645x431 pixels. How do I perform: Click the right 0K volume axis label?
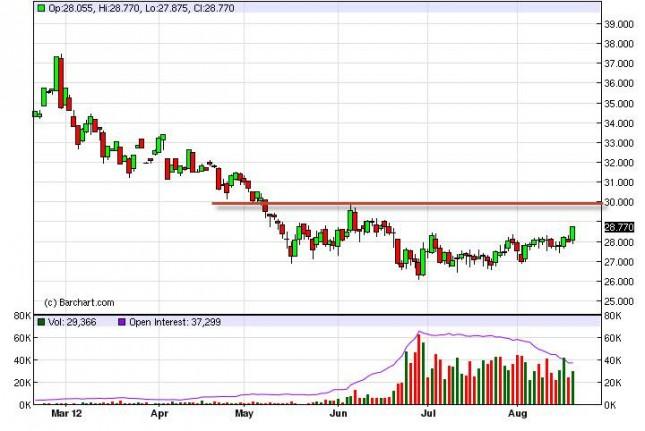pyautogui.click(x=610, y=405)
